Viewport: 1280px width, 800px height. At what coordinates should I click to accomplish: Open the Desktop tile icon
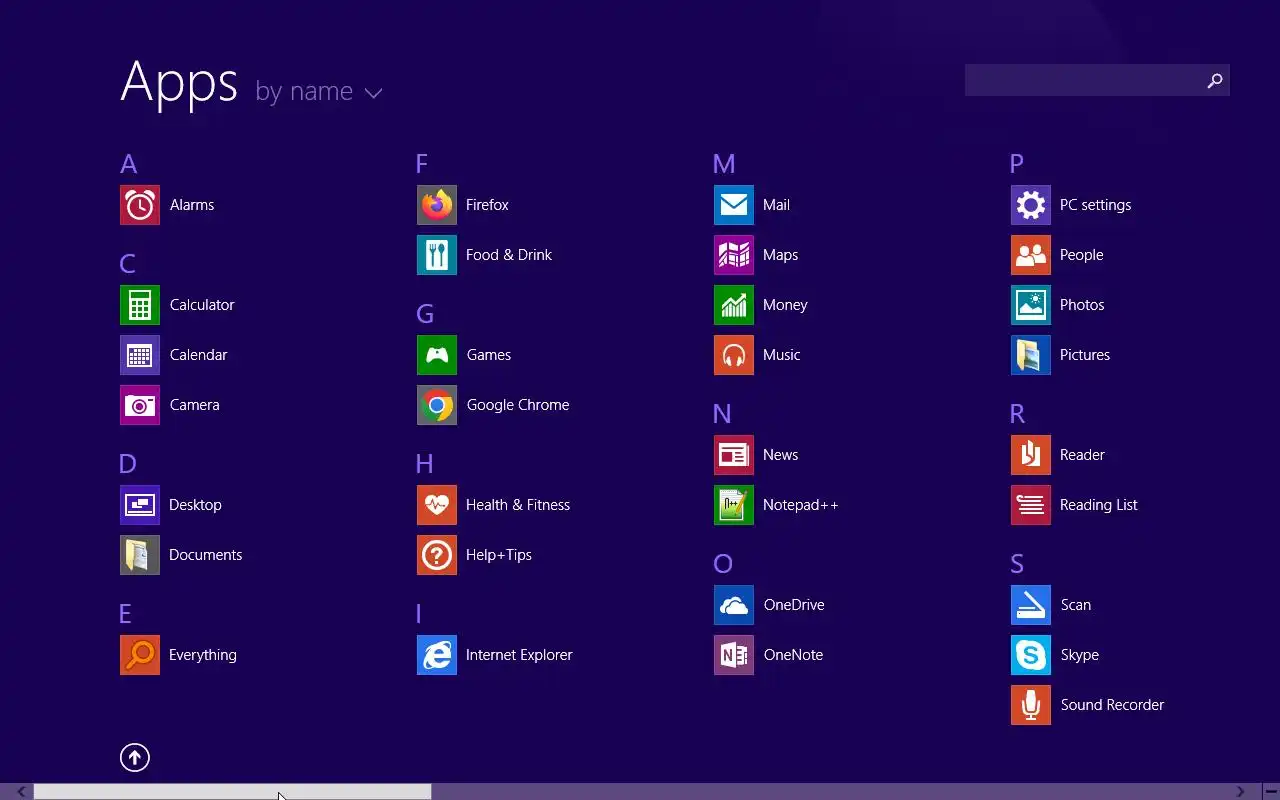140,505
